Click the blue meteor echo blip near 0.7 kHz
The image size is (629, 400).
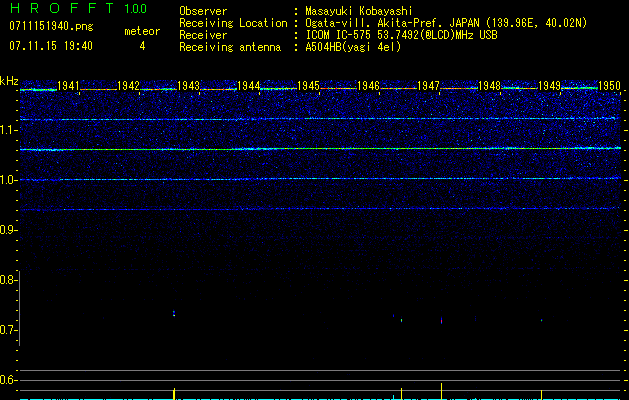pos(174,314)
